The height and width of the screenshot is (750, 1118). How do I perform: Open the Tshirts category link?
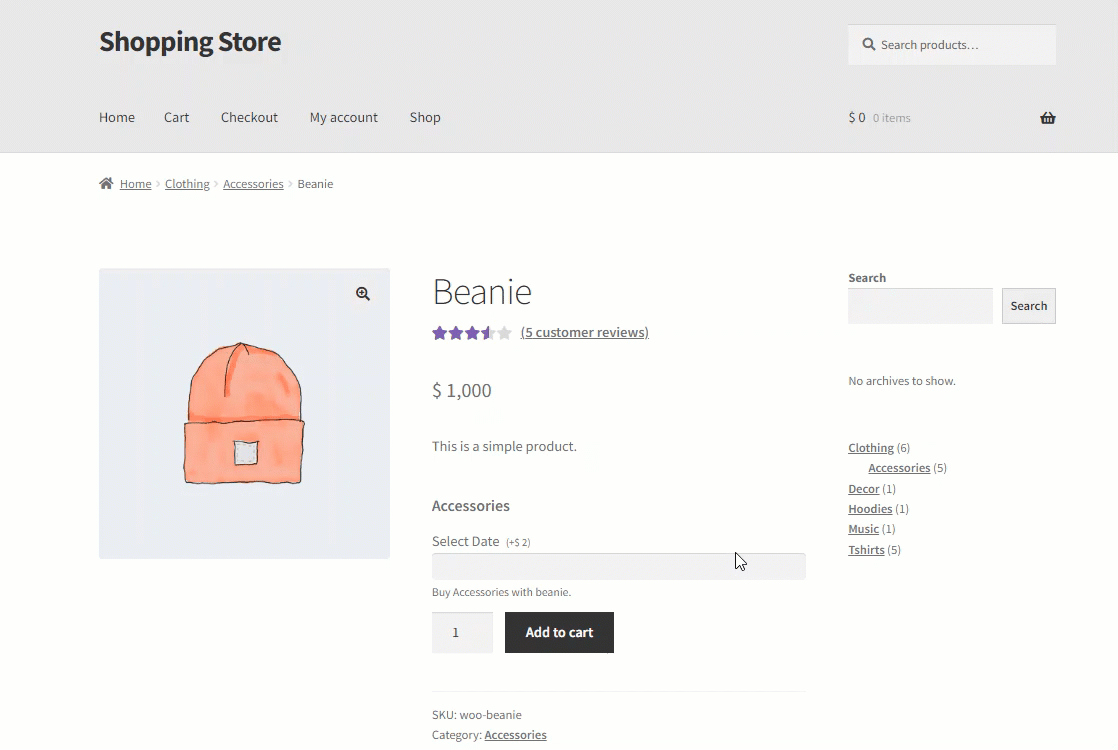(866, 550)
